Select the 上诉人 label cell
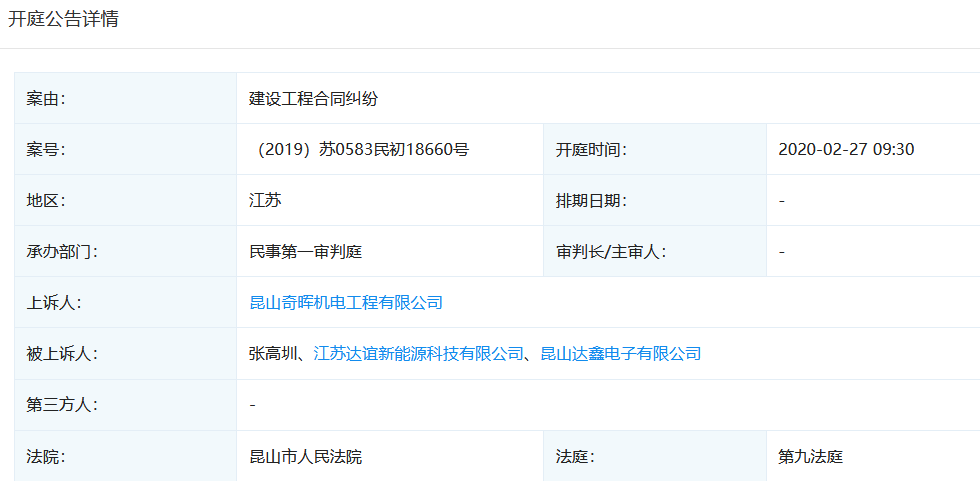The width and height of the screenshot is (980, 481). click(x=126, y=303)
